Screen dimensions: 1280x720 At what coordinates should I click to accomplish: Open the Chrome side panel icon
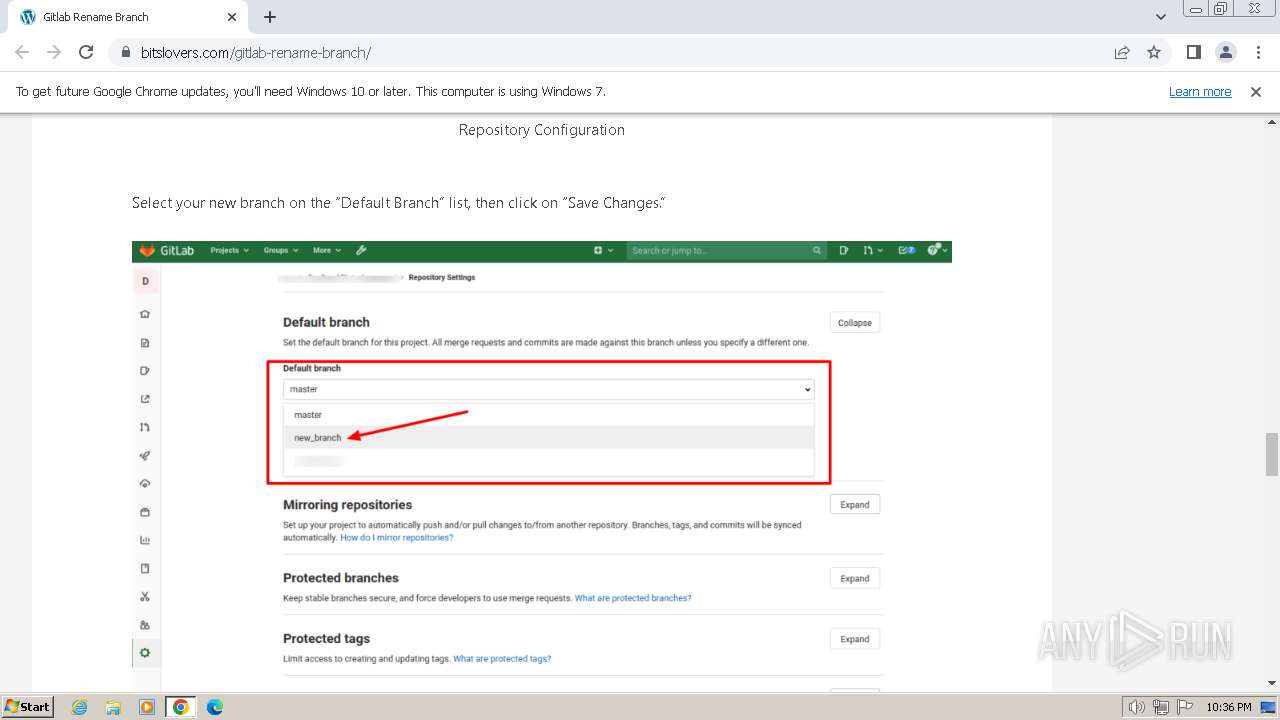pos(1193,52)
